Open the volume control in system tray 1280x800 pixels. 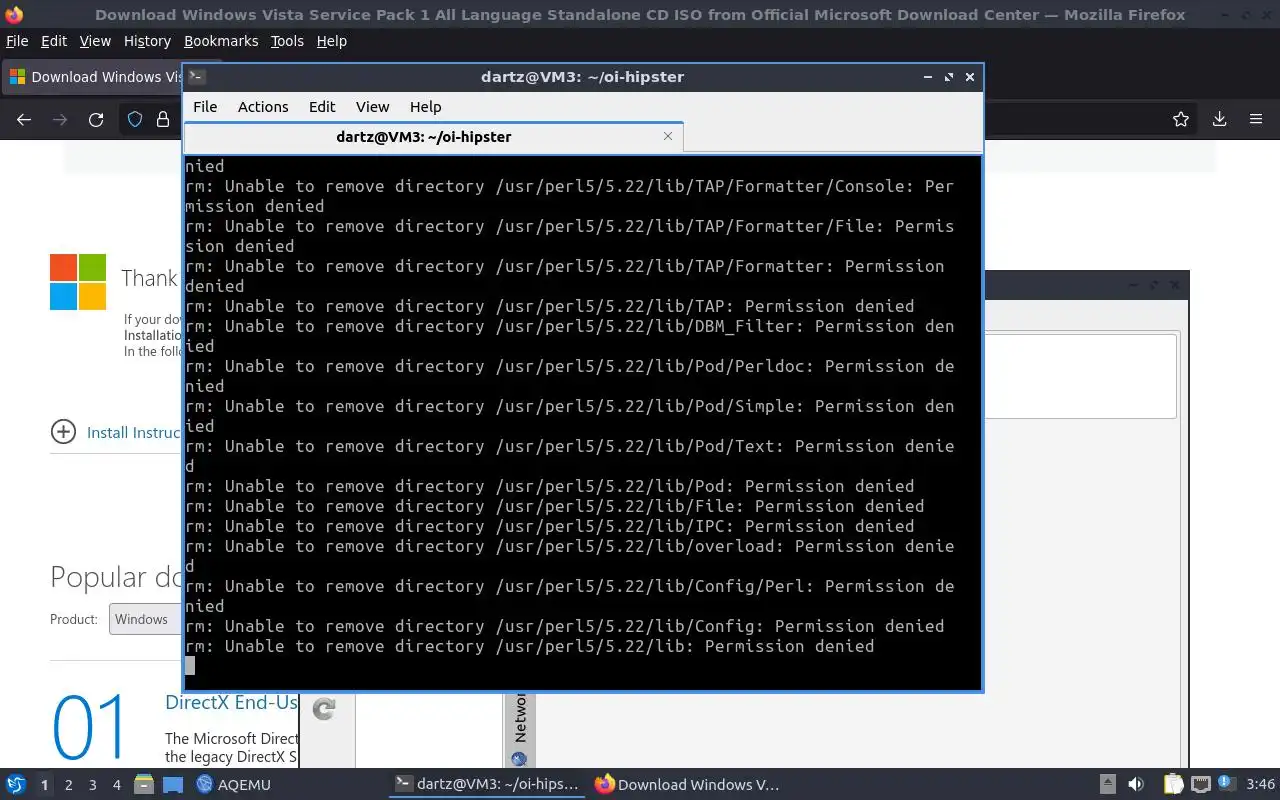click(1135, 784)
